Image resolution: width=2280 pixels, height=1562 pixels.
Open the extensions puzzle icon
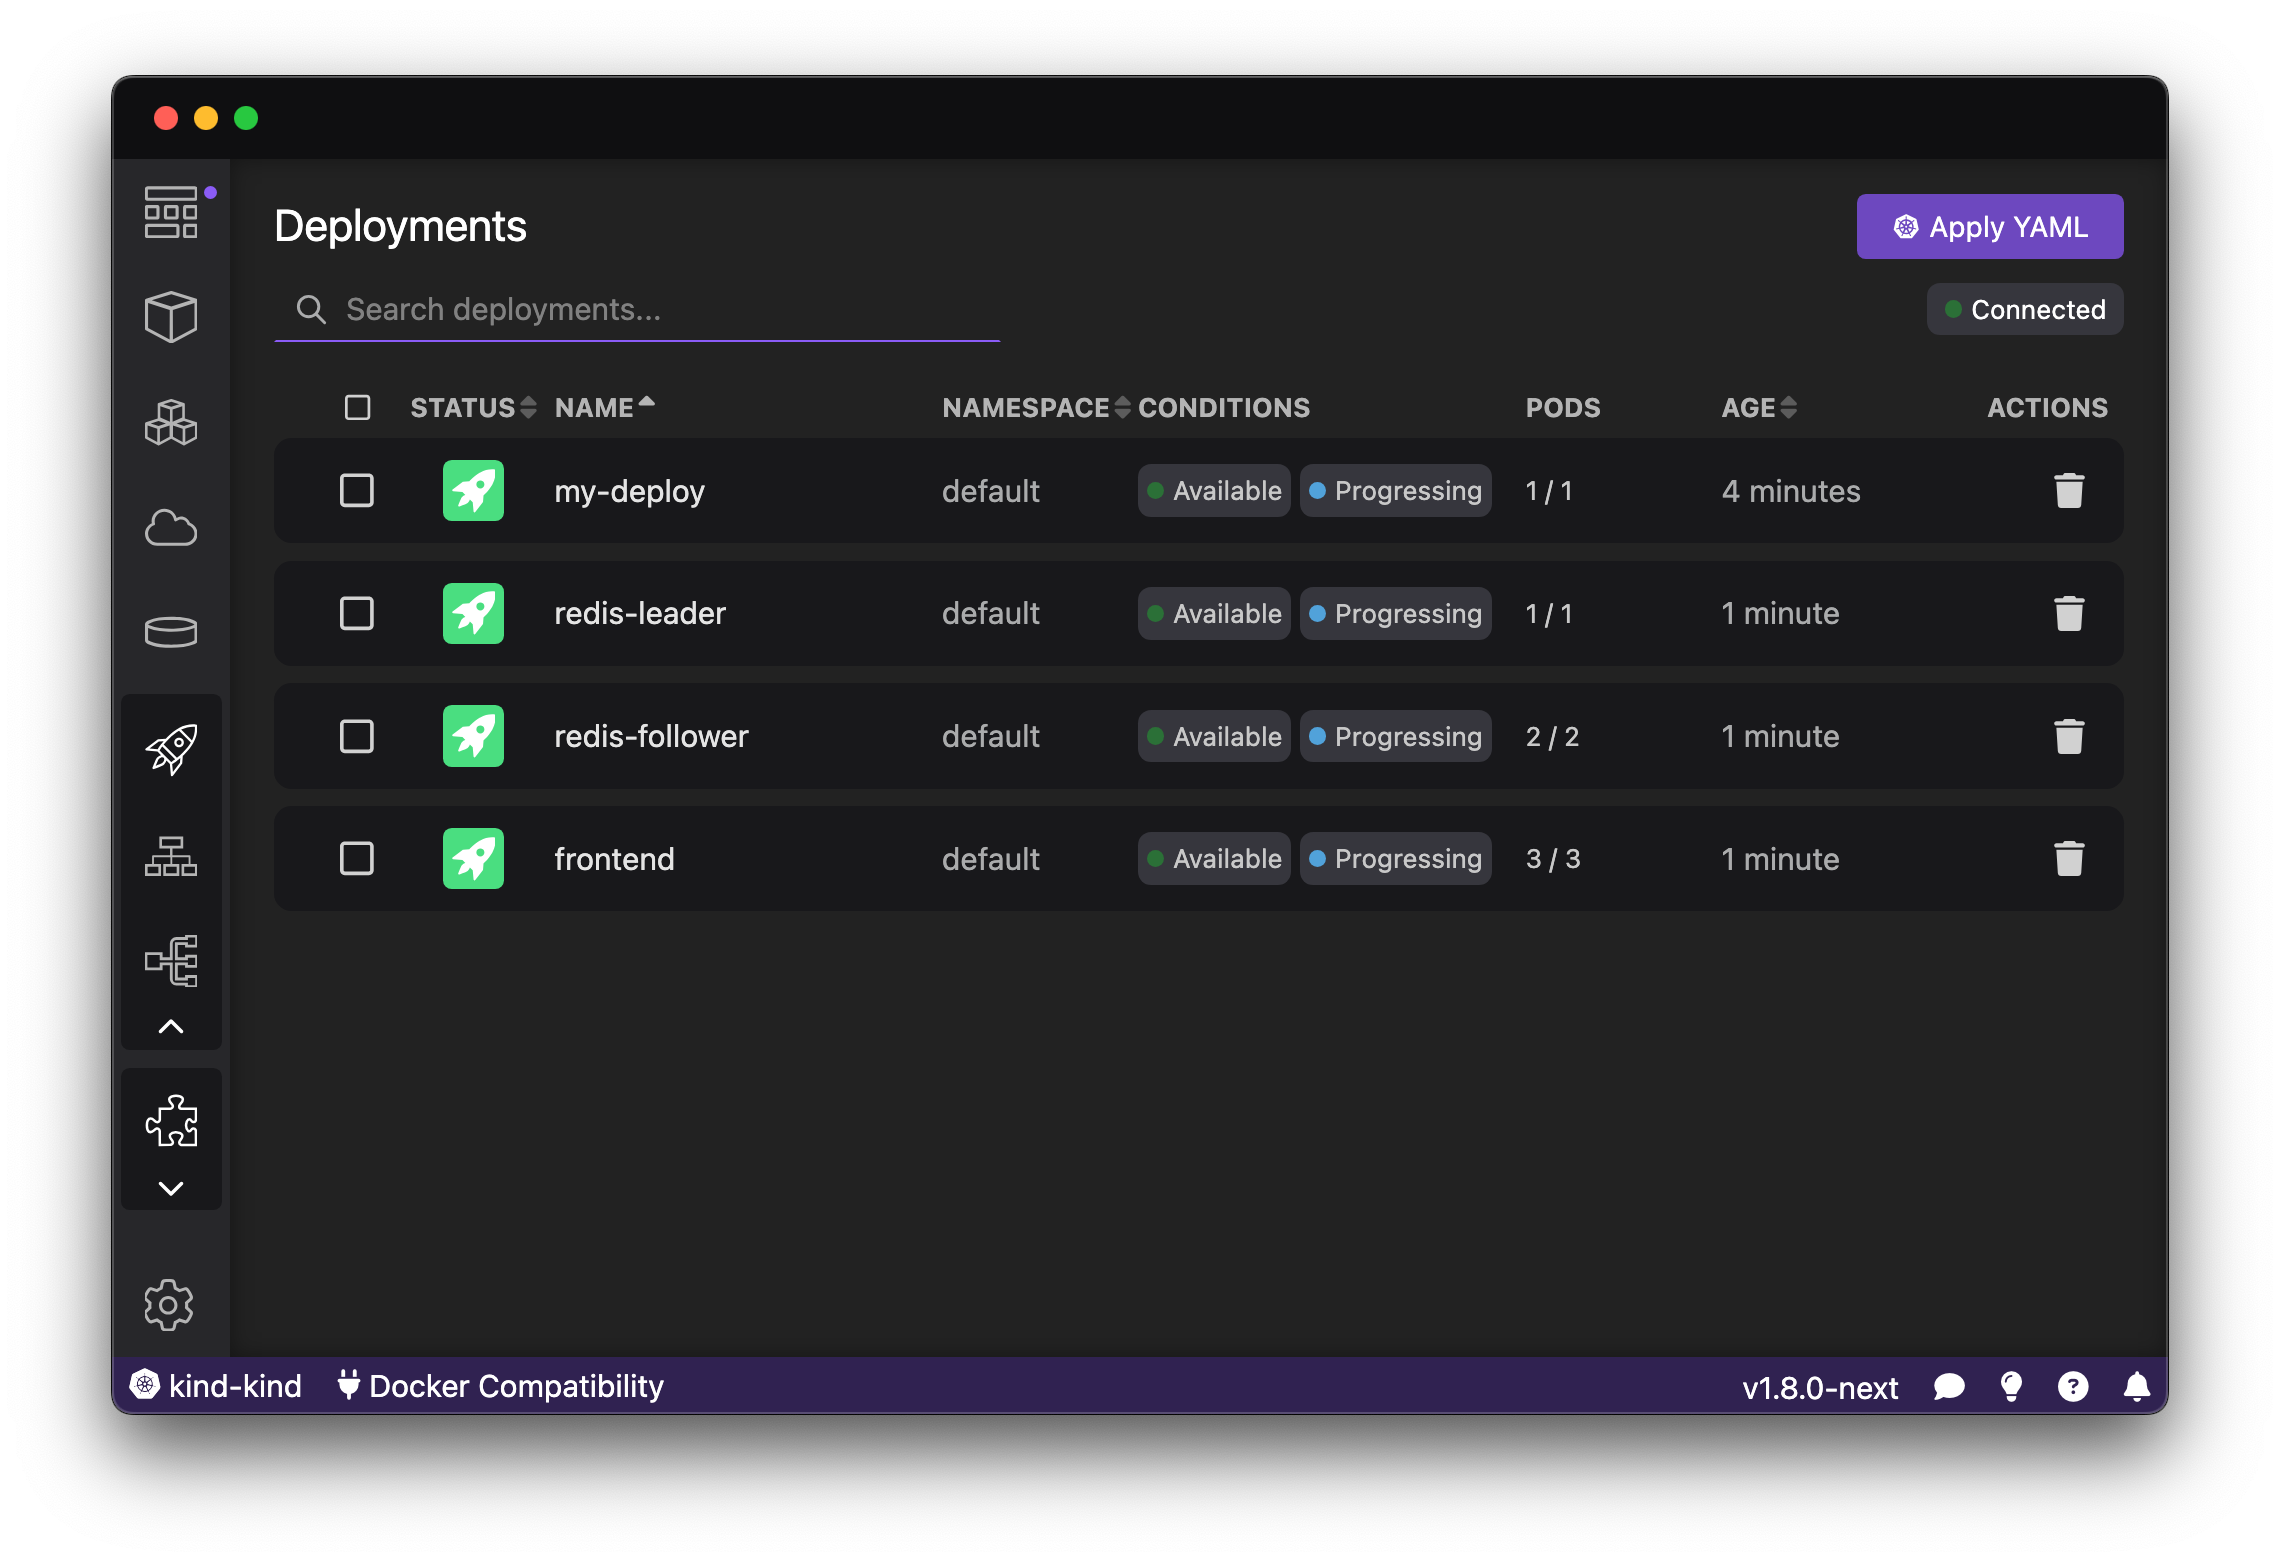point(171,1121)
